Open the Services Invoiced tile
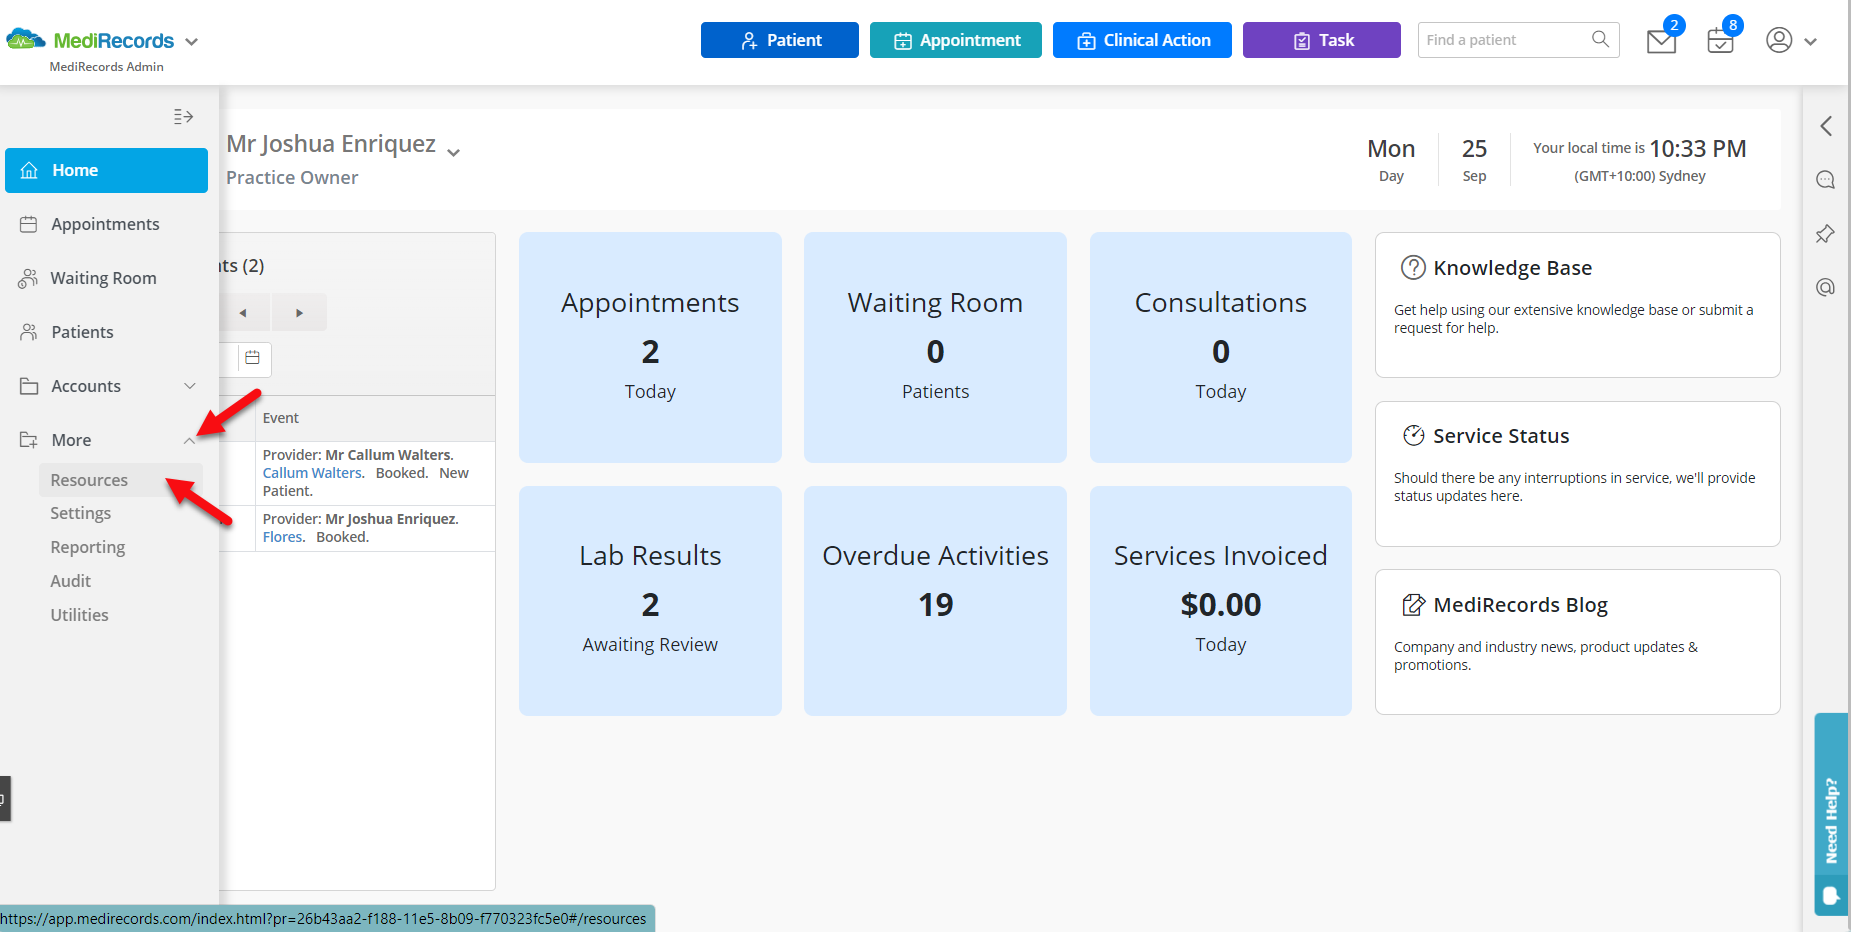The image size is (1851, 932). tap(1220, 600)
